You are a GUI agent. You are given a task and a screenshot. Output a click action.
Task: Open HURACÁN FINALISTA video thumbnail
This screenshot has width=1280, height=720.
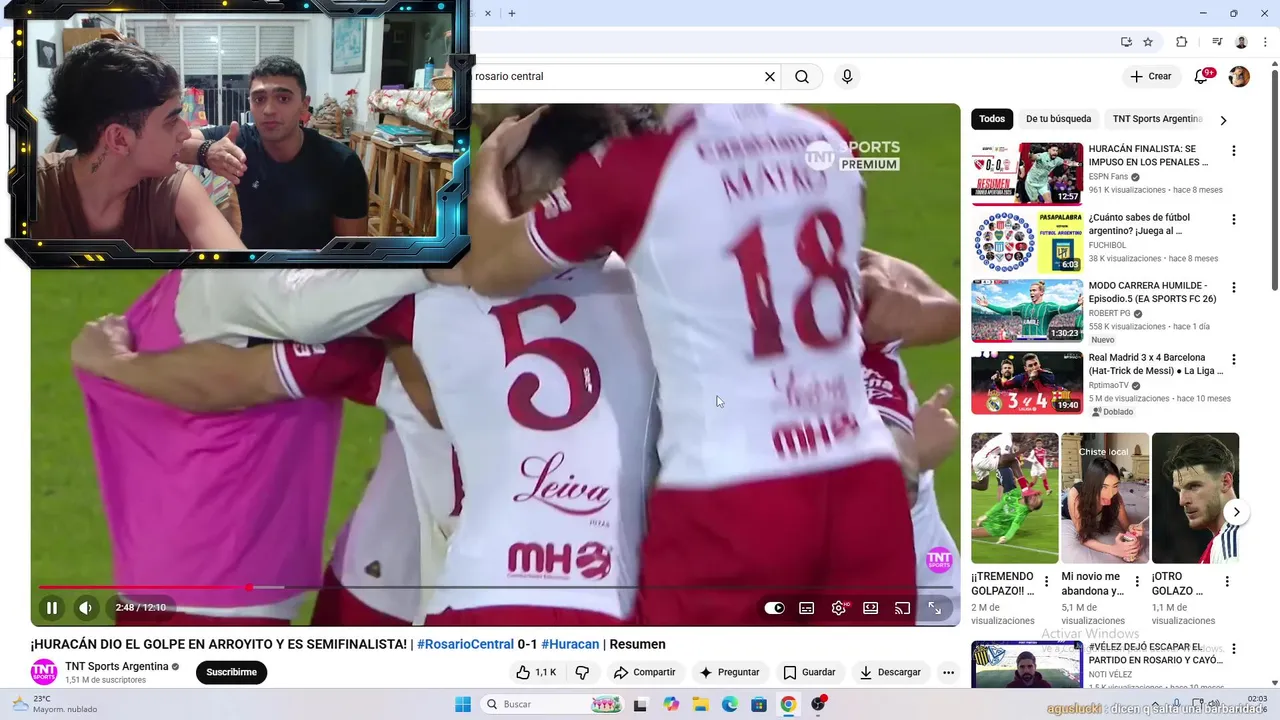tap(1027, 173)
